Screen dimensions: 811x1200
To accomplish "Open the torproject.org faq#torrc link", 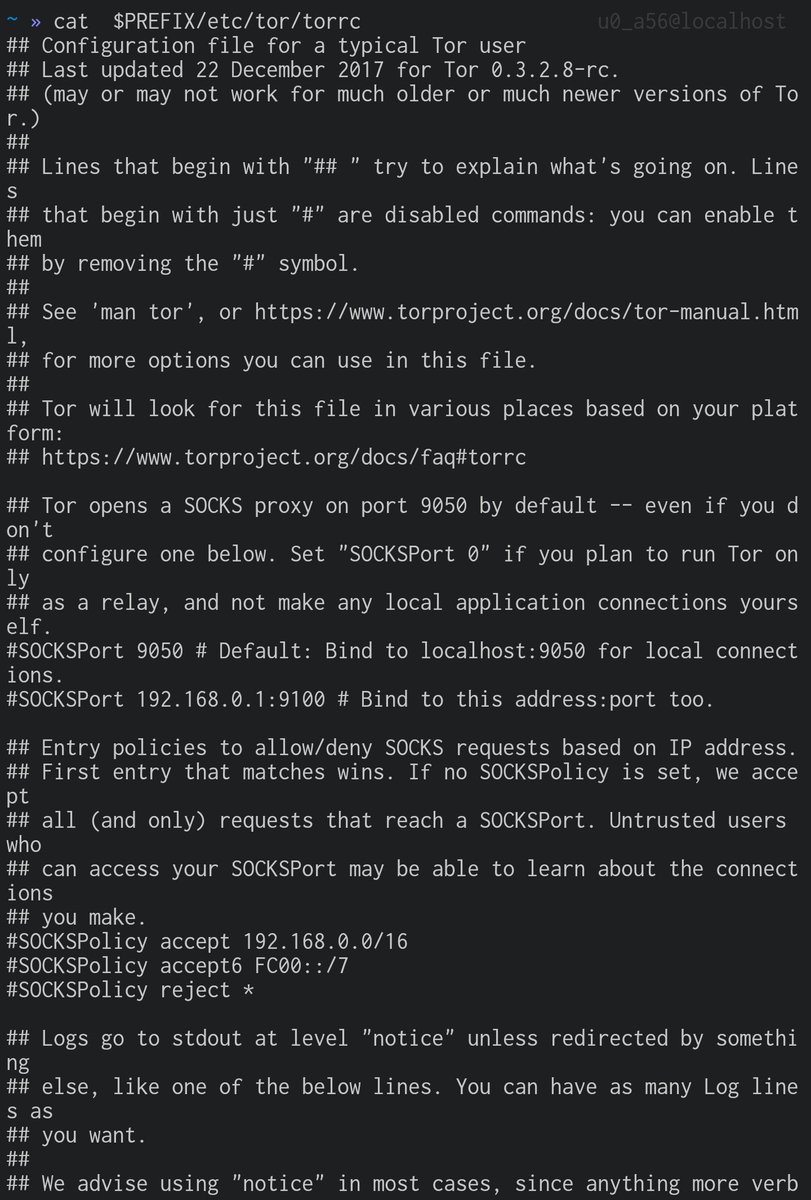I will click(x=283, y=458).
